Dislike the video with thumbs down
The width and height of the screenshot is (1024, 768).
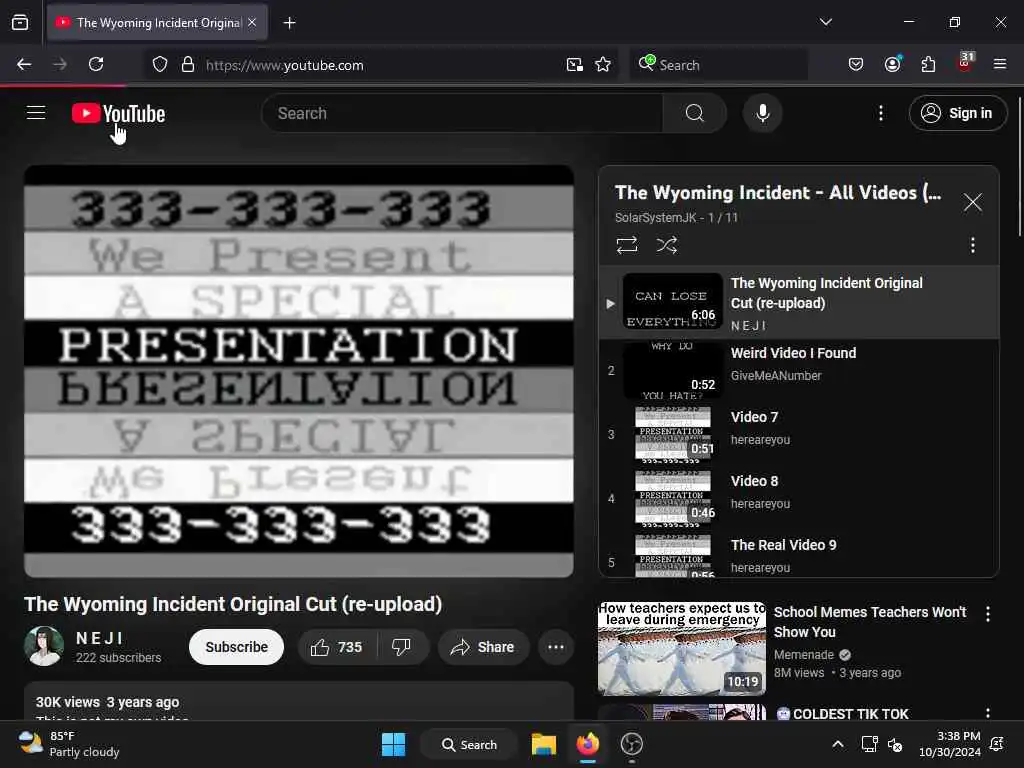click(x=401, y=647)
